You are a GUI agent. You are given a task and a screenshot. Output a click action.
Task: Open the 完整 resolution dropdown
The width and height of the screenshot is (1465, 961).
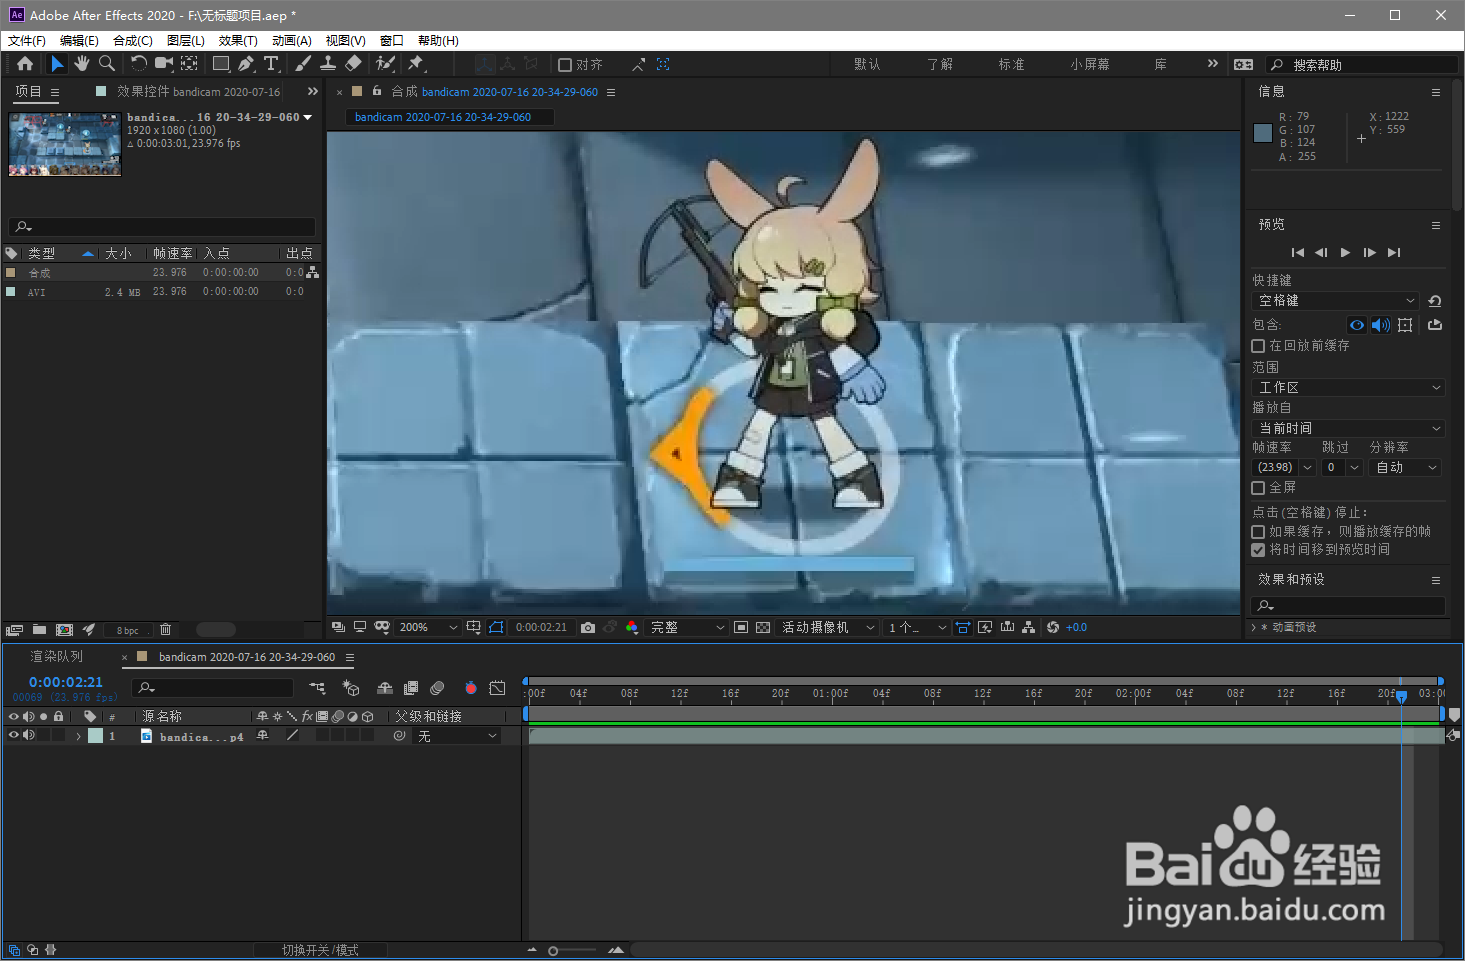coord(687,628)
